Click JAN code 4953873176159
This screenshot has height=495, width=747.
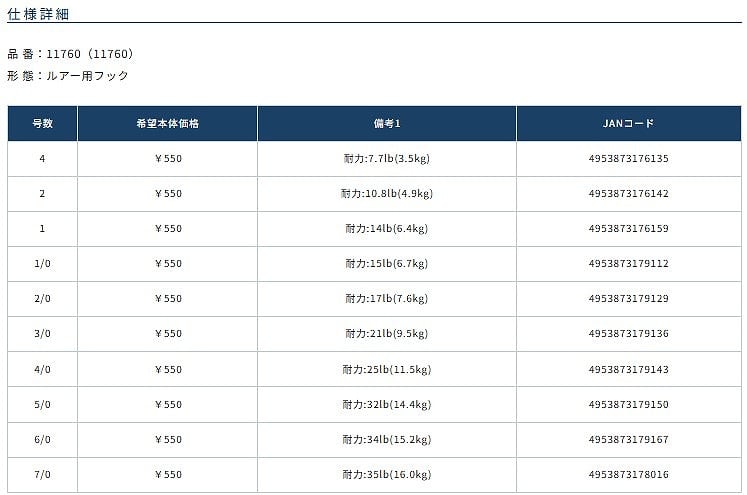[x=629, y=228]
